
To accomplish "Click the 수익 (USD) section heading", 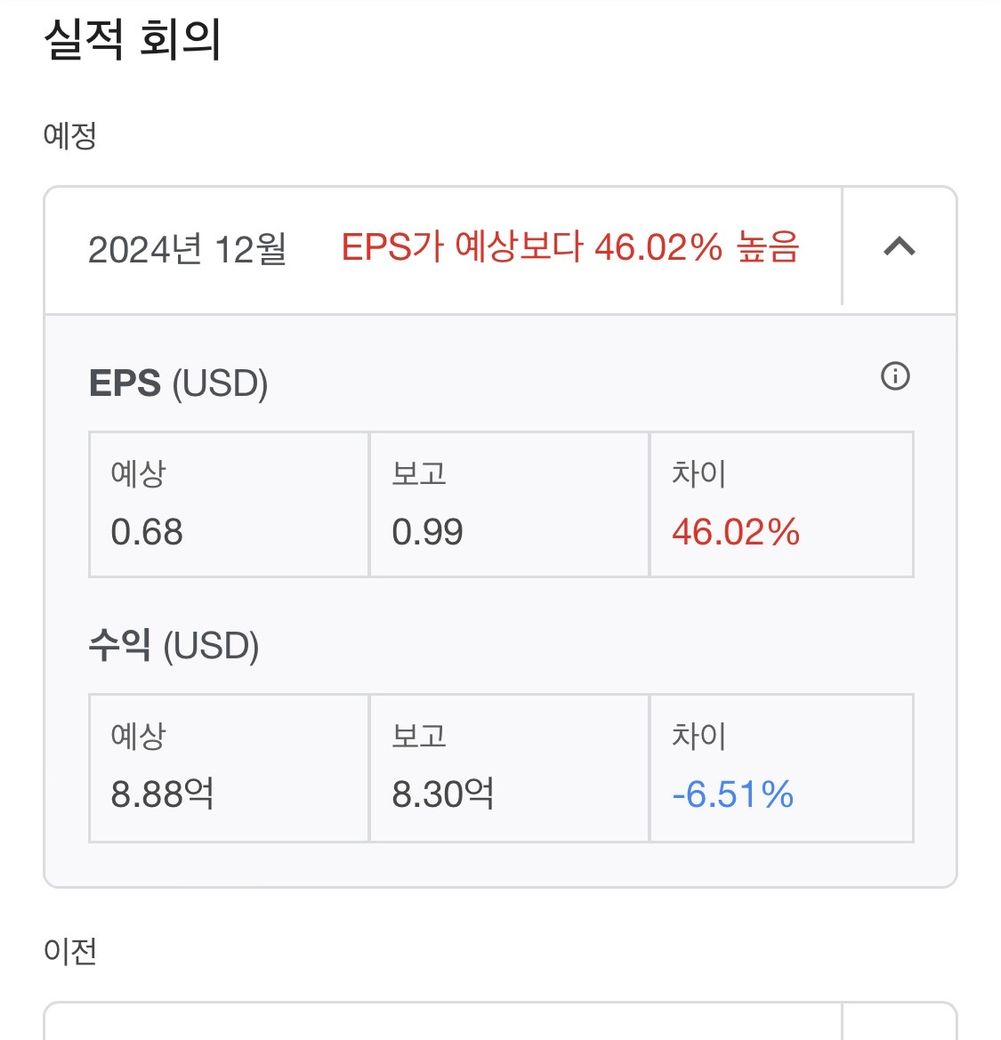I will tap(174, 647).
